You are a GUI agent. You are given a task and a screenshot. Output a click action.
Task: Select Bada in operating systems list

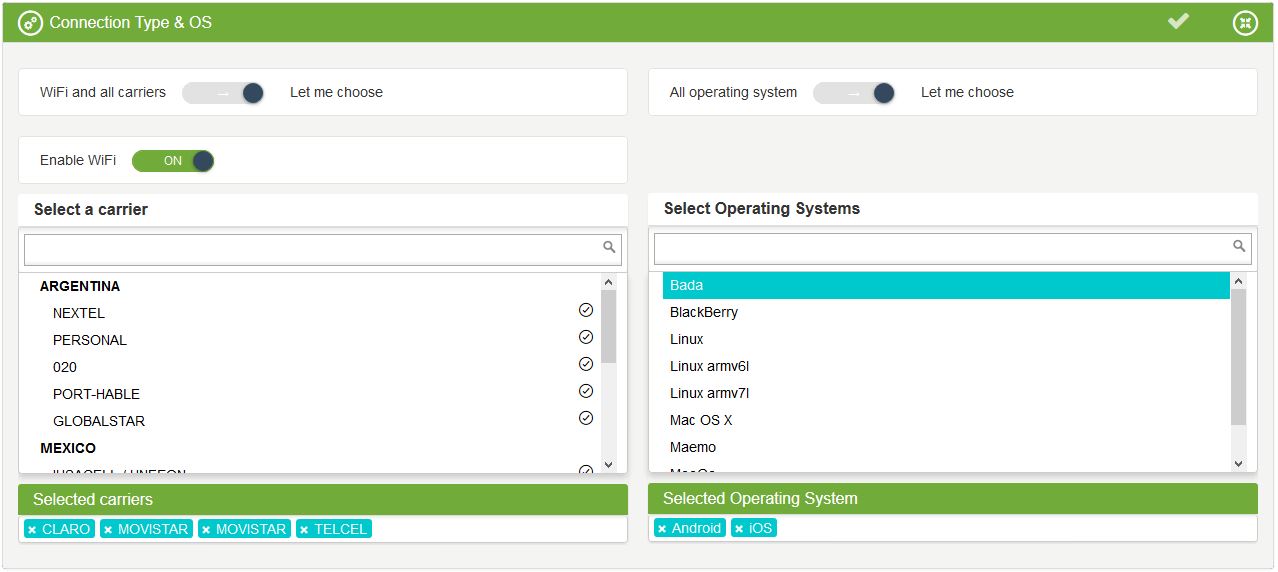(946, 285)
